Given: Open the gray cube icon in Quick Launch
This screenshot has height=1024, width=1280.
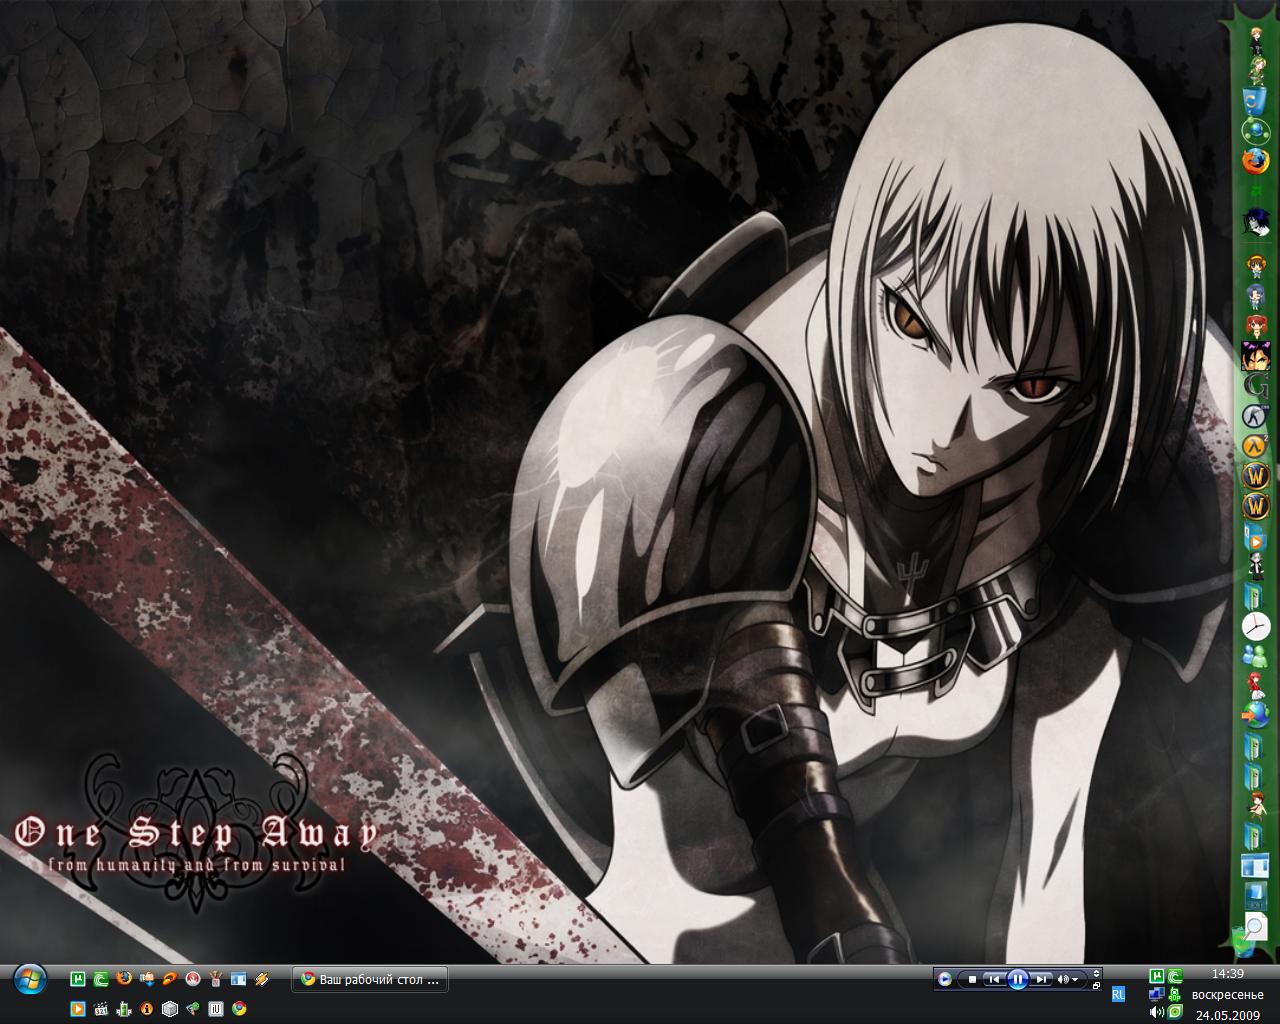Looking at the screenshot, I should pos(170,1009).
